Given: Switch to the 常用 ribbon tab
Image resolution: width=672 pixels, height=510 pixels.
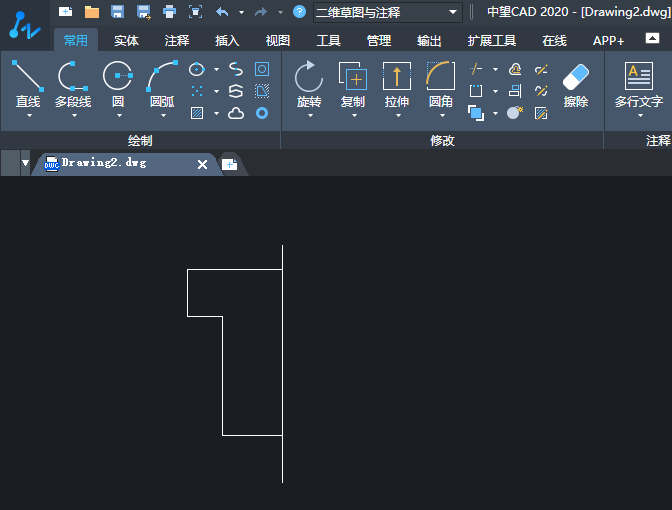Looking at the screenshot, I should [76, 41].
